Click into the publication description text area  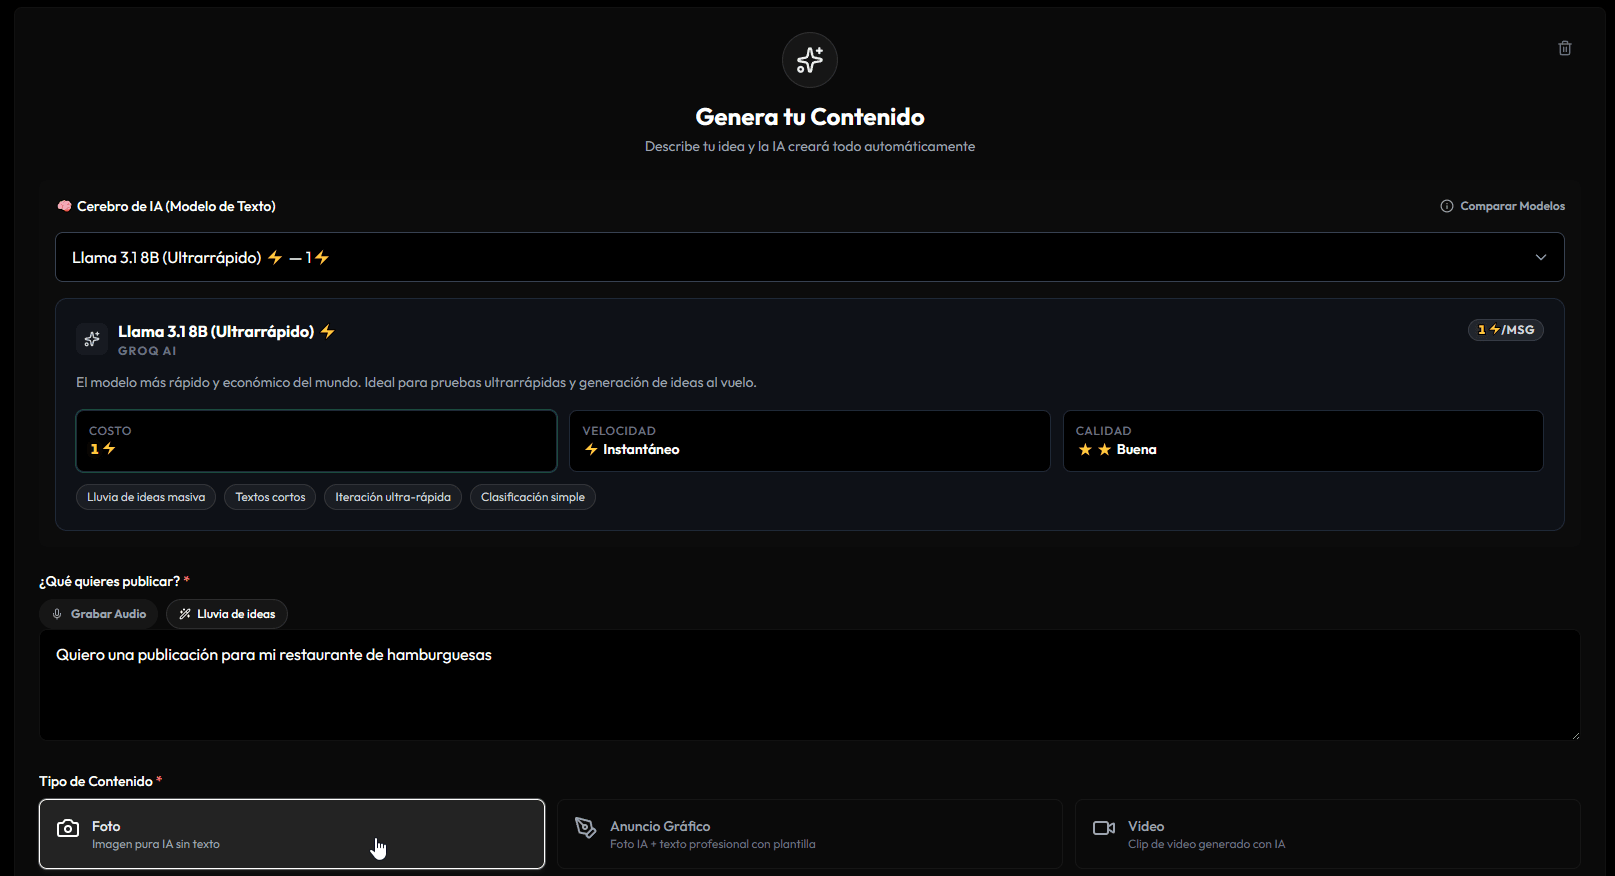click(x=810, y=685)
